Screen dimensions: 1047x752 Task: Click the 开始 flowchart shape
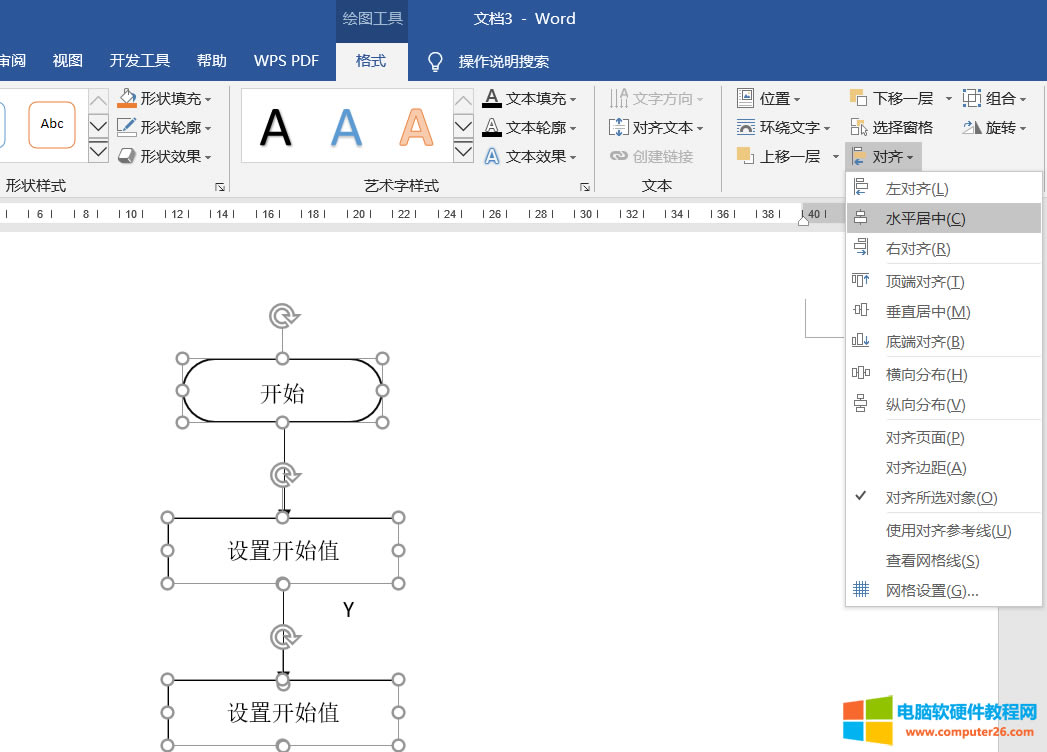pos(282,392)
